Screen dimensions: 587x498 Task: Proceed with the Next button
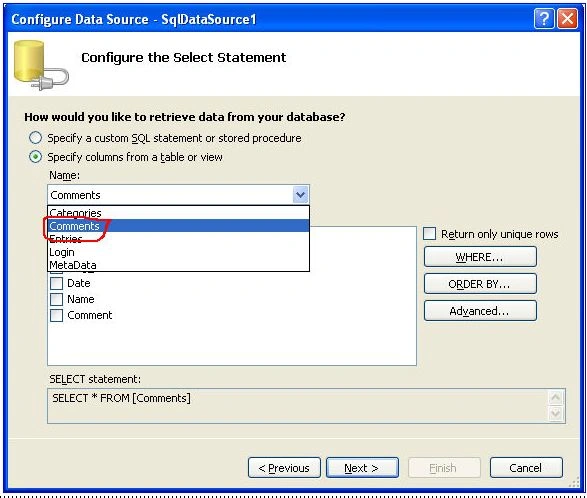coord(362,468)
